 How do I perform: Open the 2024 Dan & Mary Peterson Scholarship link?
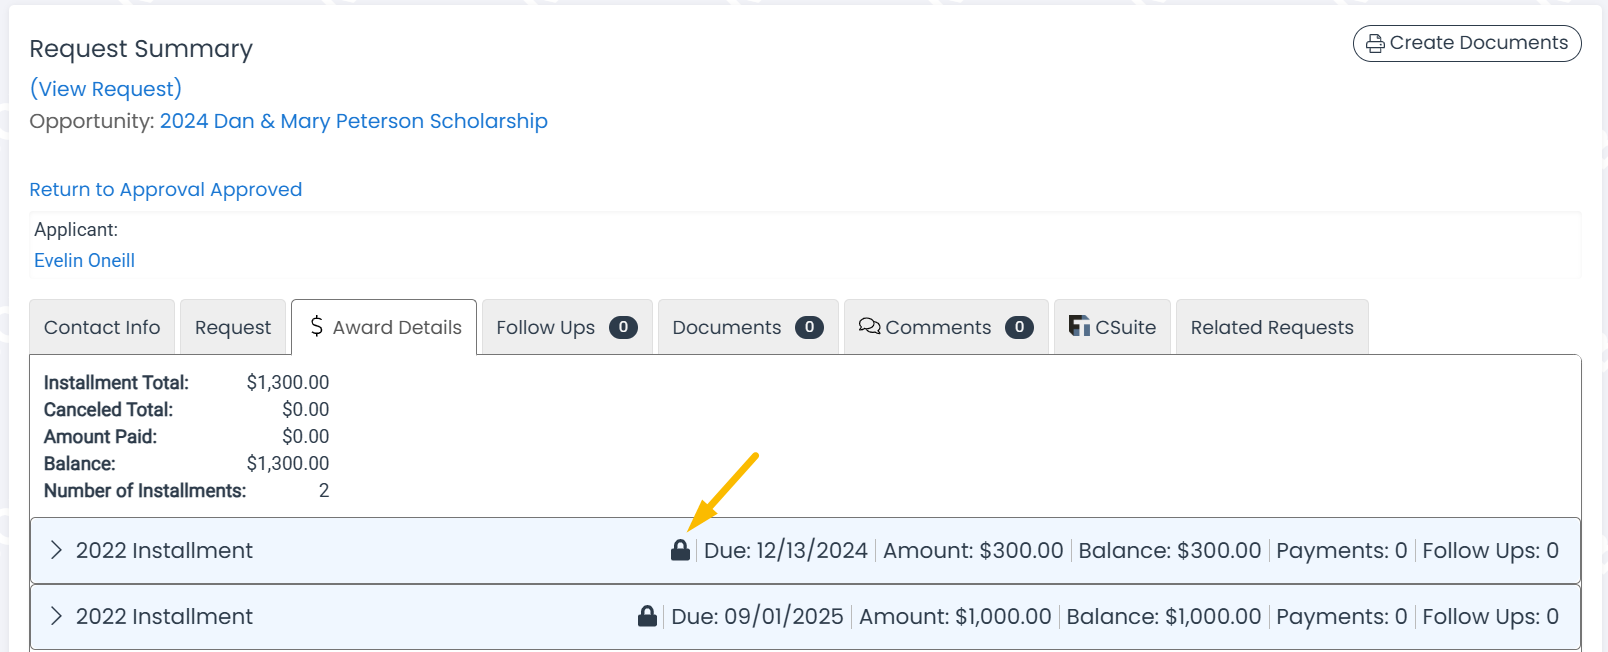click(x=354, y=121)
